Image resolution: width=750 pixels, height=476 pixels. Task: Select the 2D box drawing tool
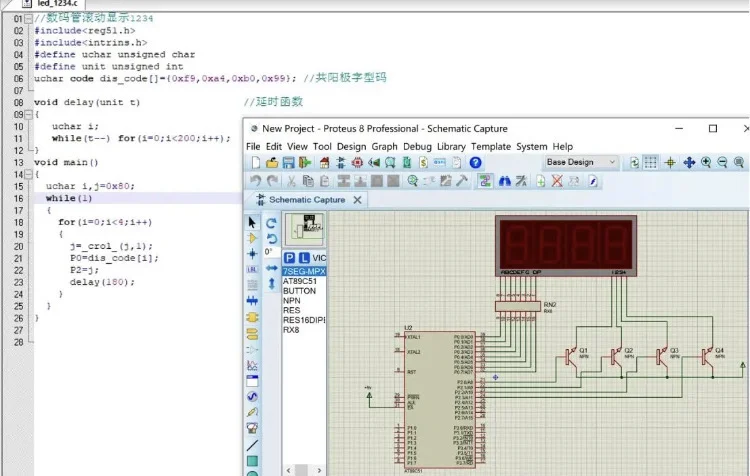coord(252,461)
